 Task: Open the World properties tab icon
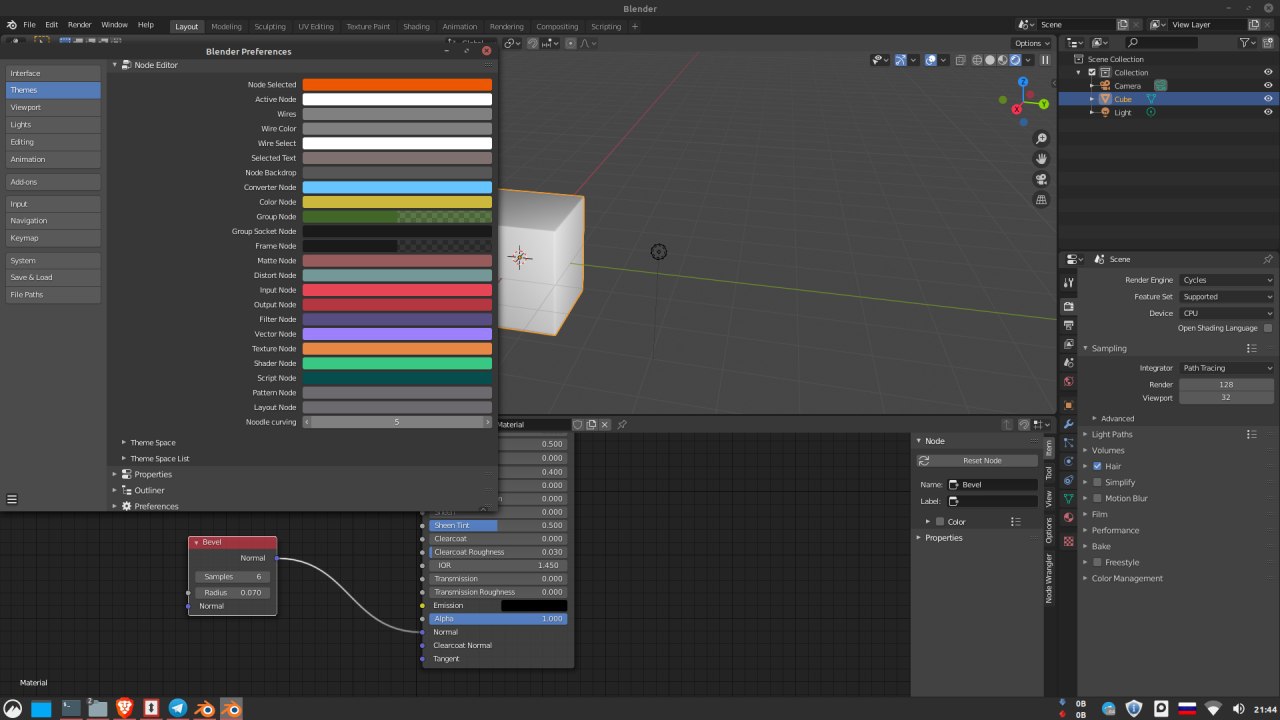tap(1068, 382)
